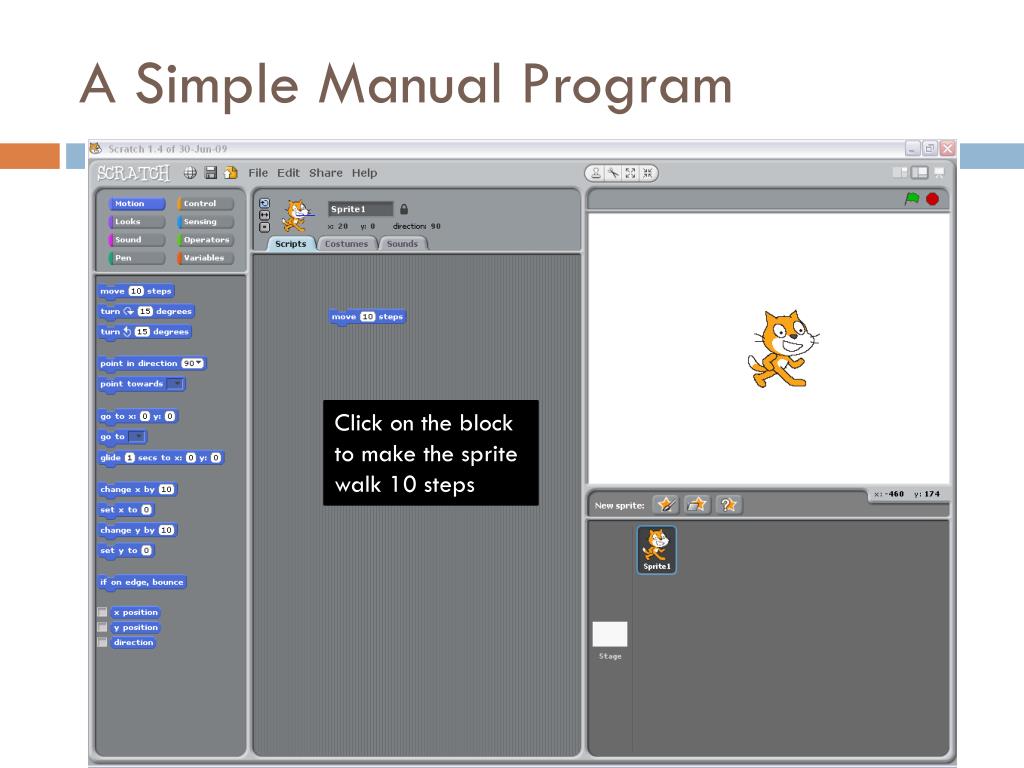The height and width of the screenshot is (768, 1024).
Task: Open the Edit menu
Action: click(x=288, y=173)
